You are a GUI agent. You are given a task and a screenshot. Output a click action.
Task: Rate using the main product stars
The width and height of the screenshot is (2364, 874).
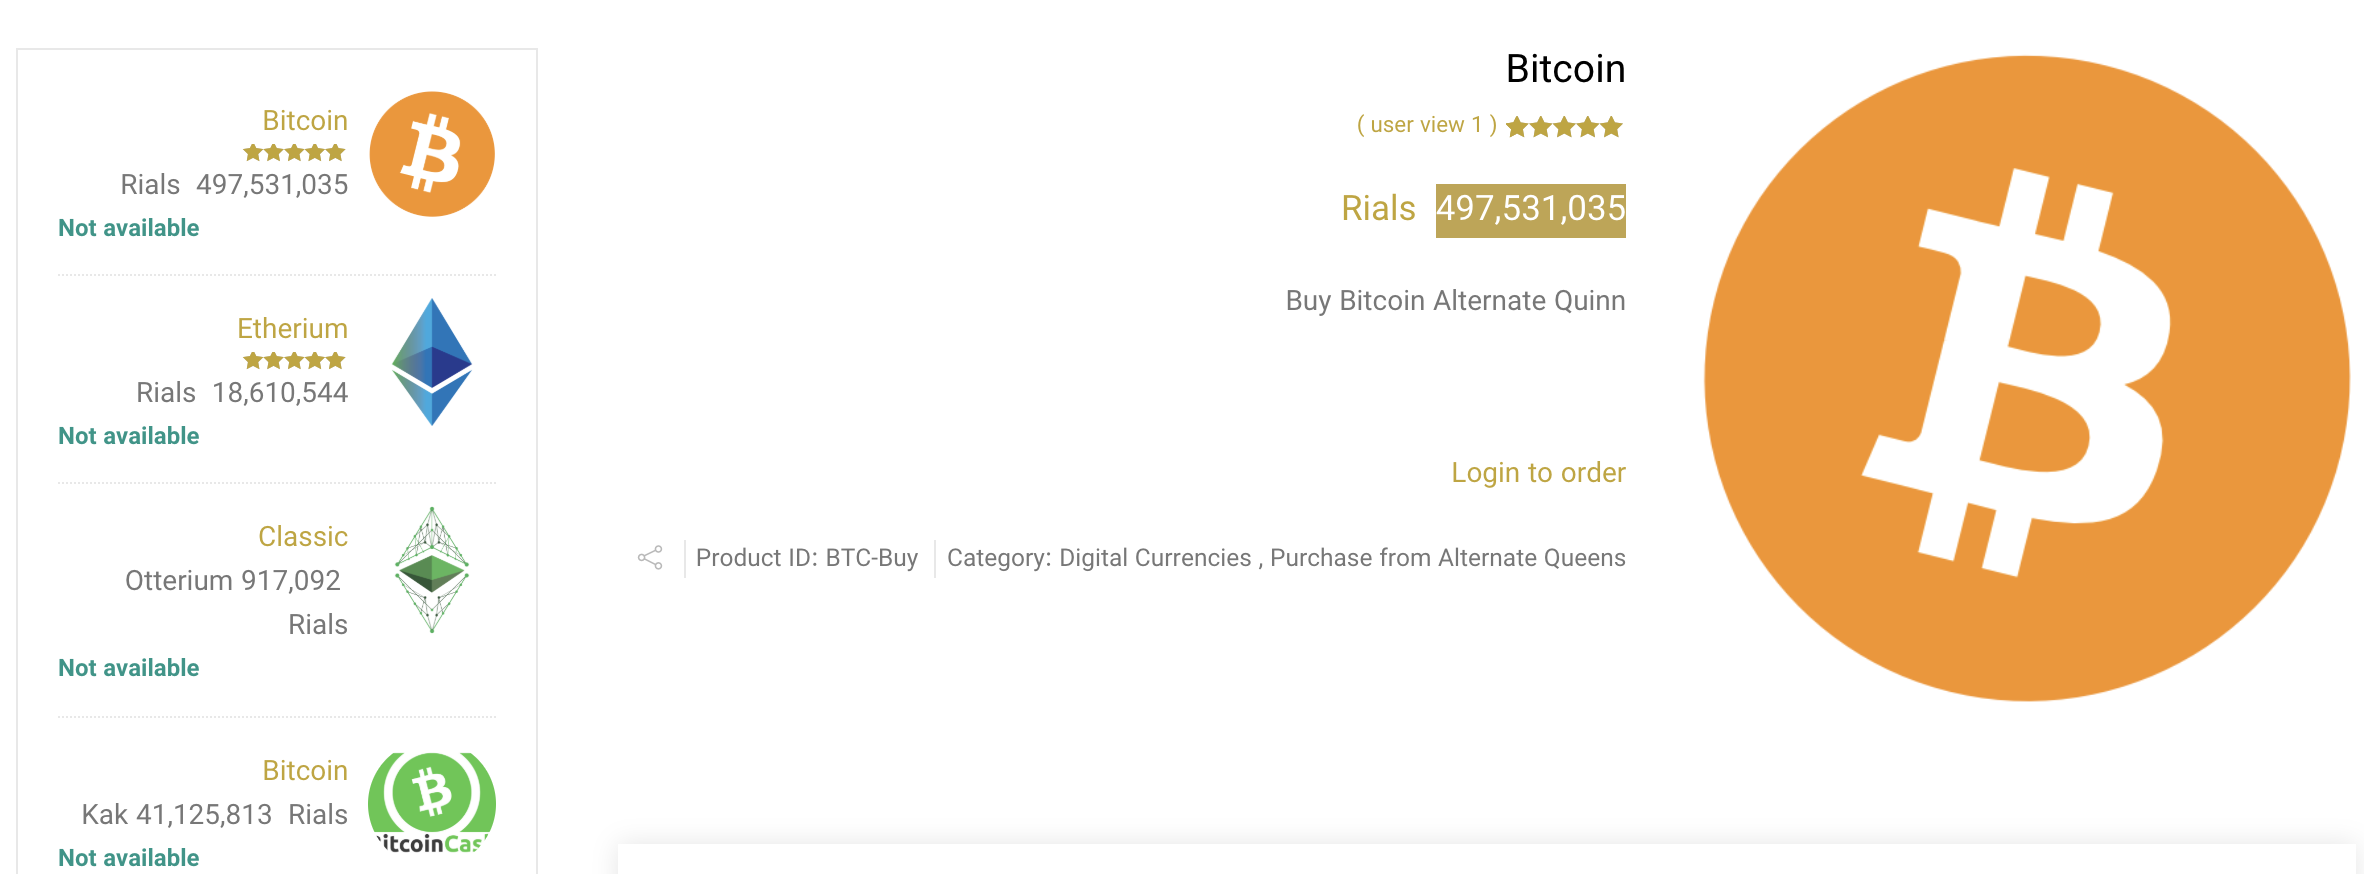pyautogui.click(x=1564, y=127)
